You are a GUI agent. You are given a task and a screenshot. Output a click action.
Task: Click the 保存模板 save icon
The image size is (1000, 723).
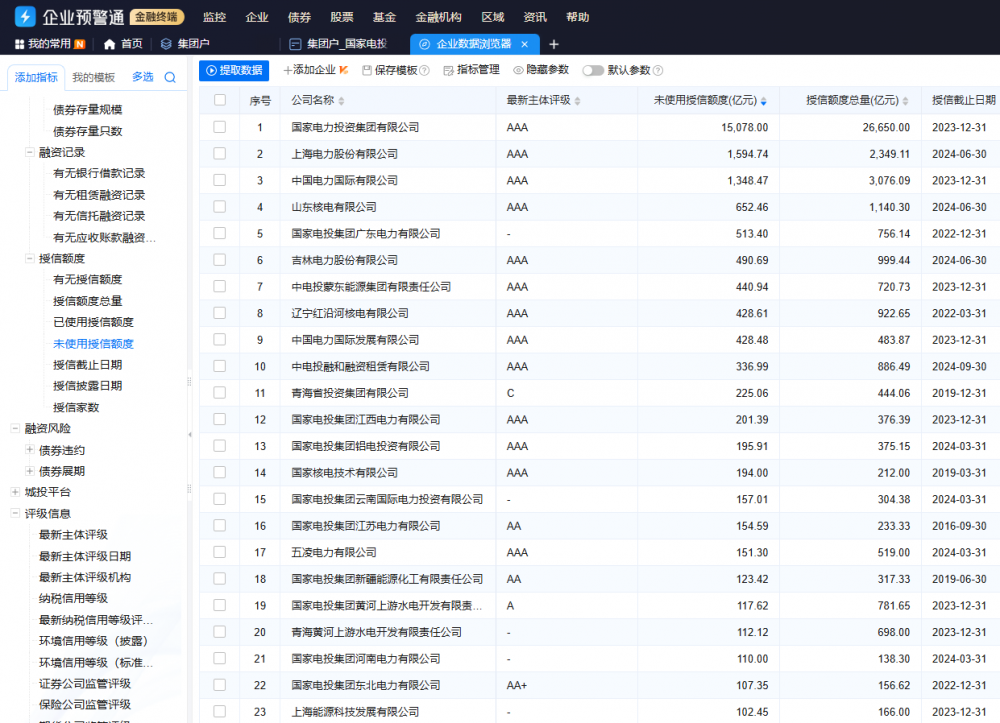367,71
